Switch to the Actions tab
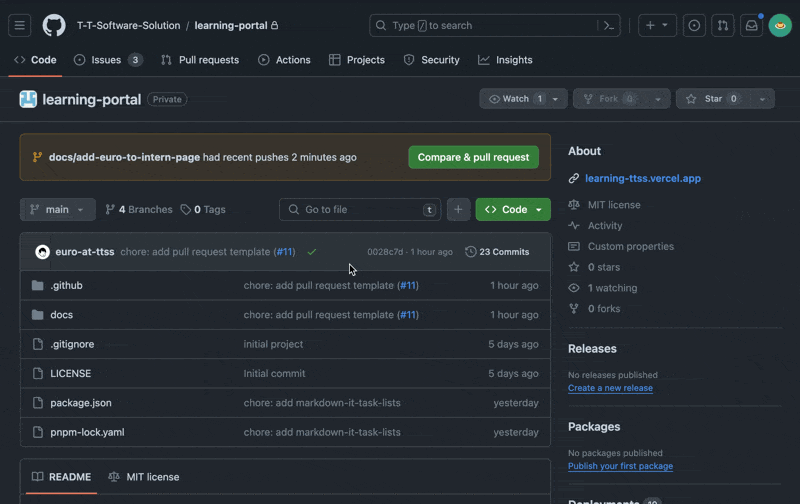 pos(284,60)
